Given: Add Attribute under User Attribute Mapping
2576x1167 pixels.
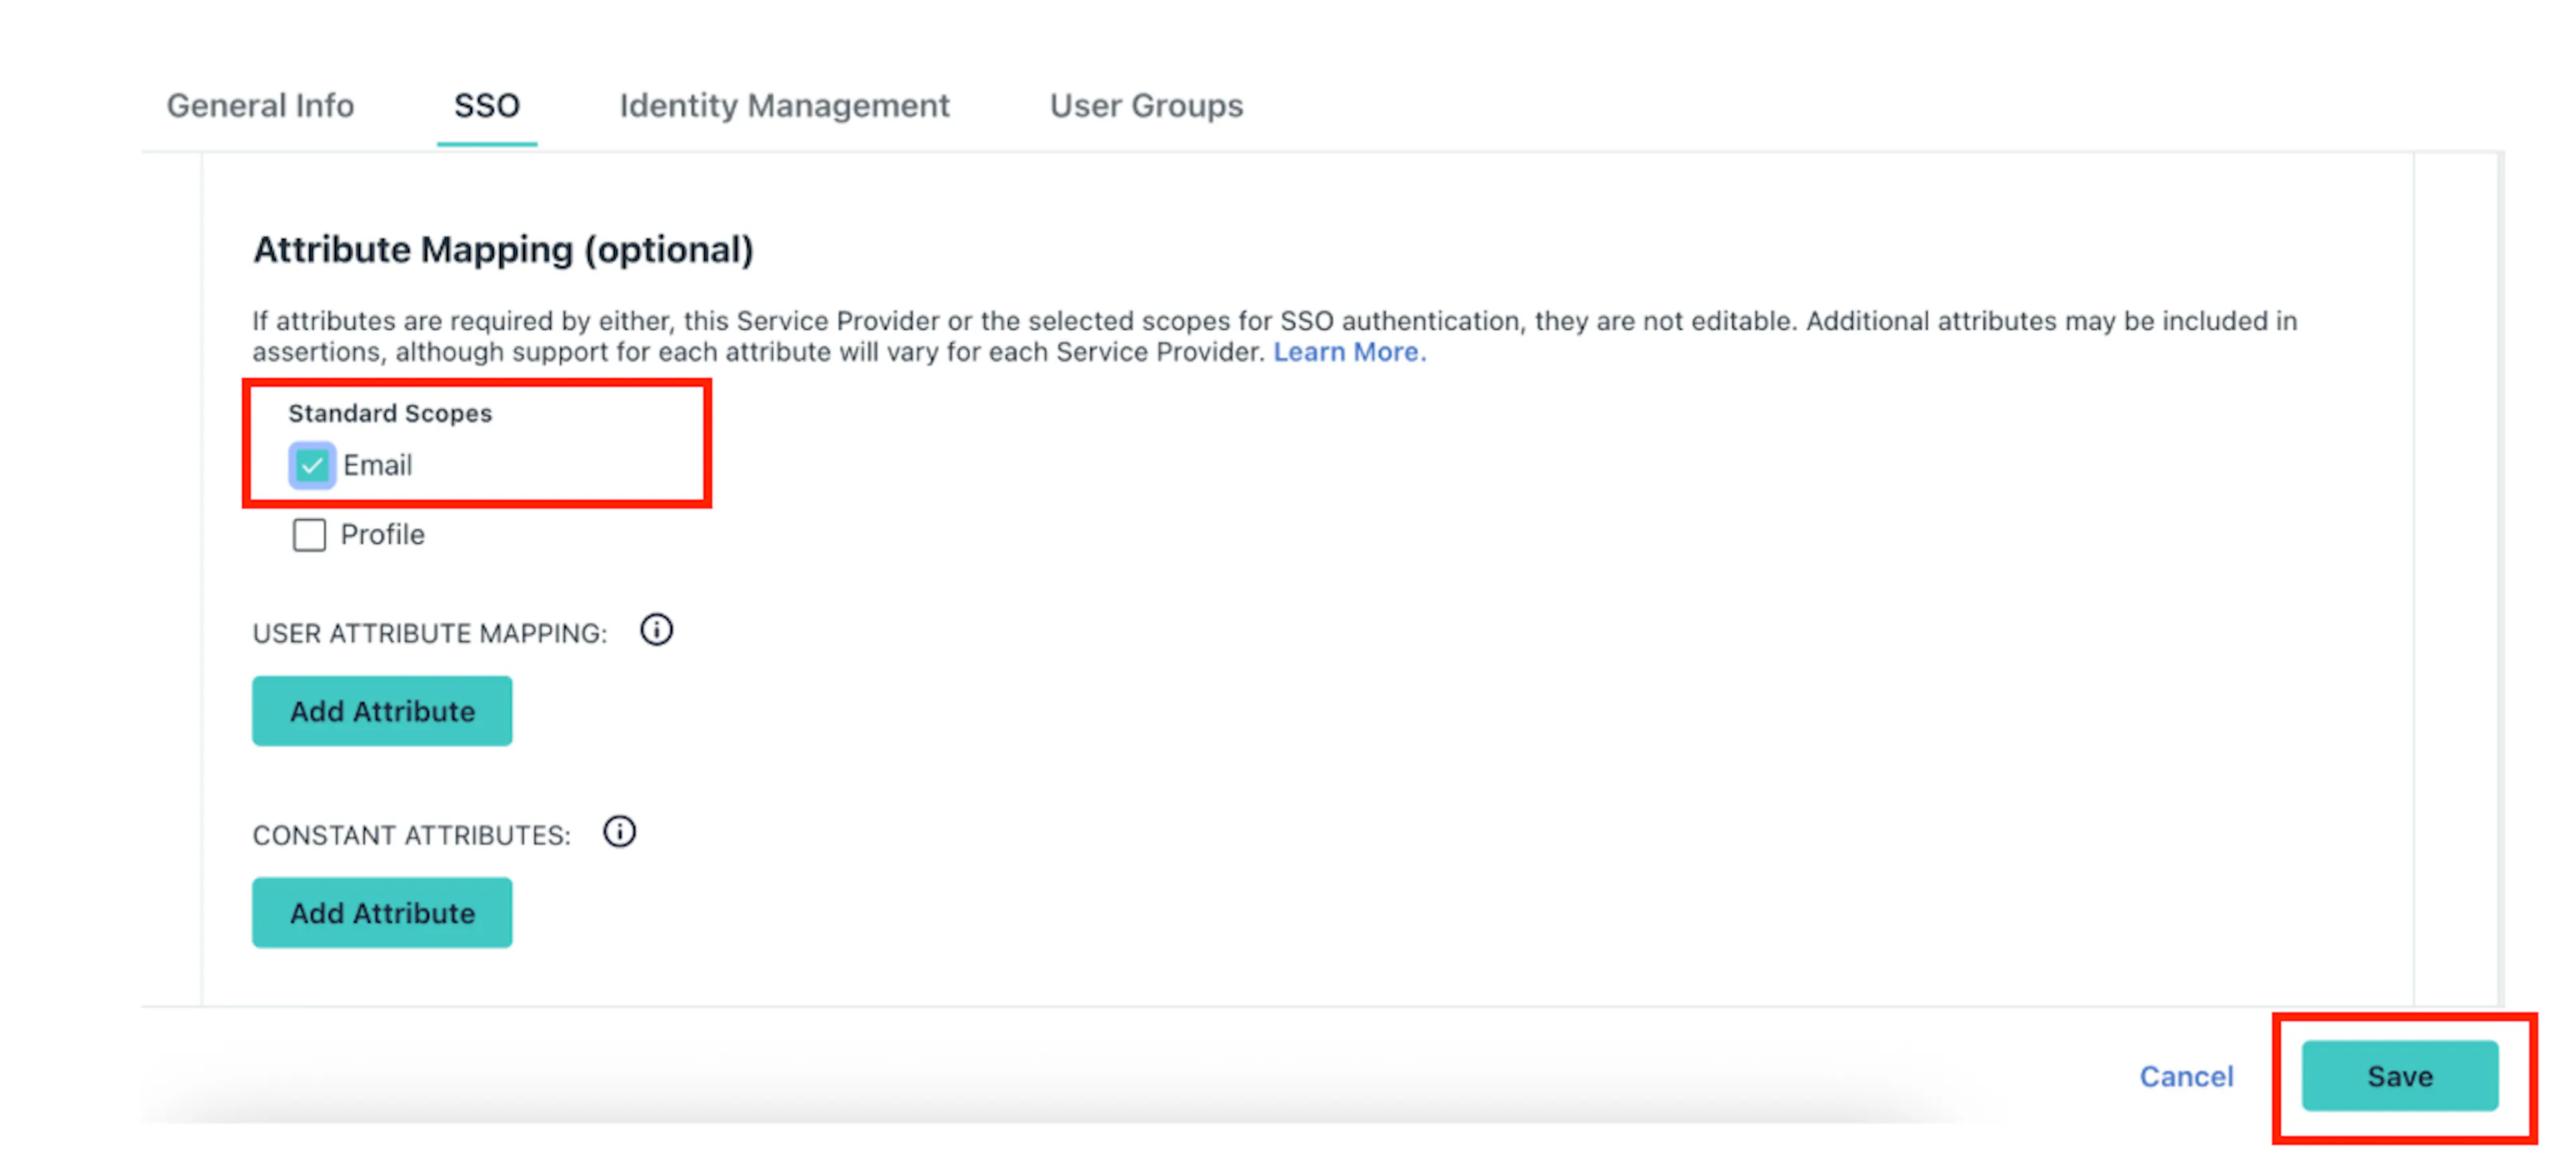Looking at the screenshot, I should coord(382,711).
